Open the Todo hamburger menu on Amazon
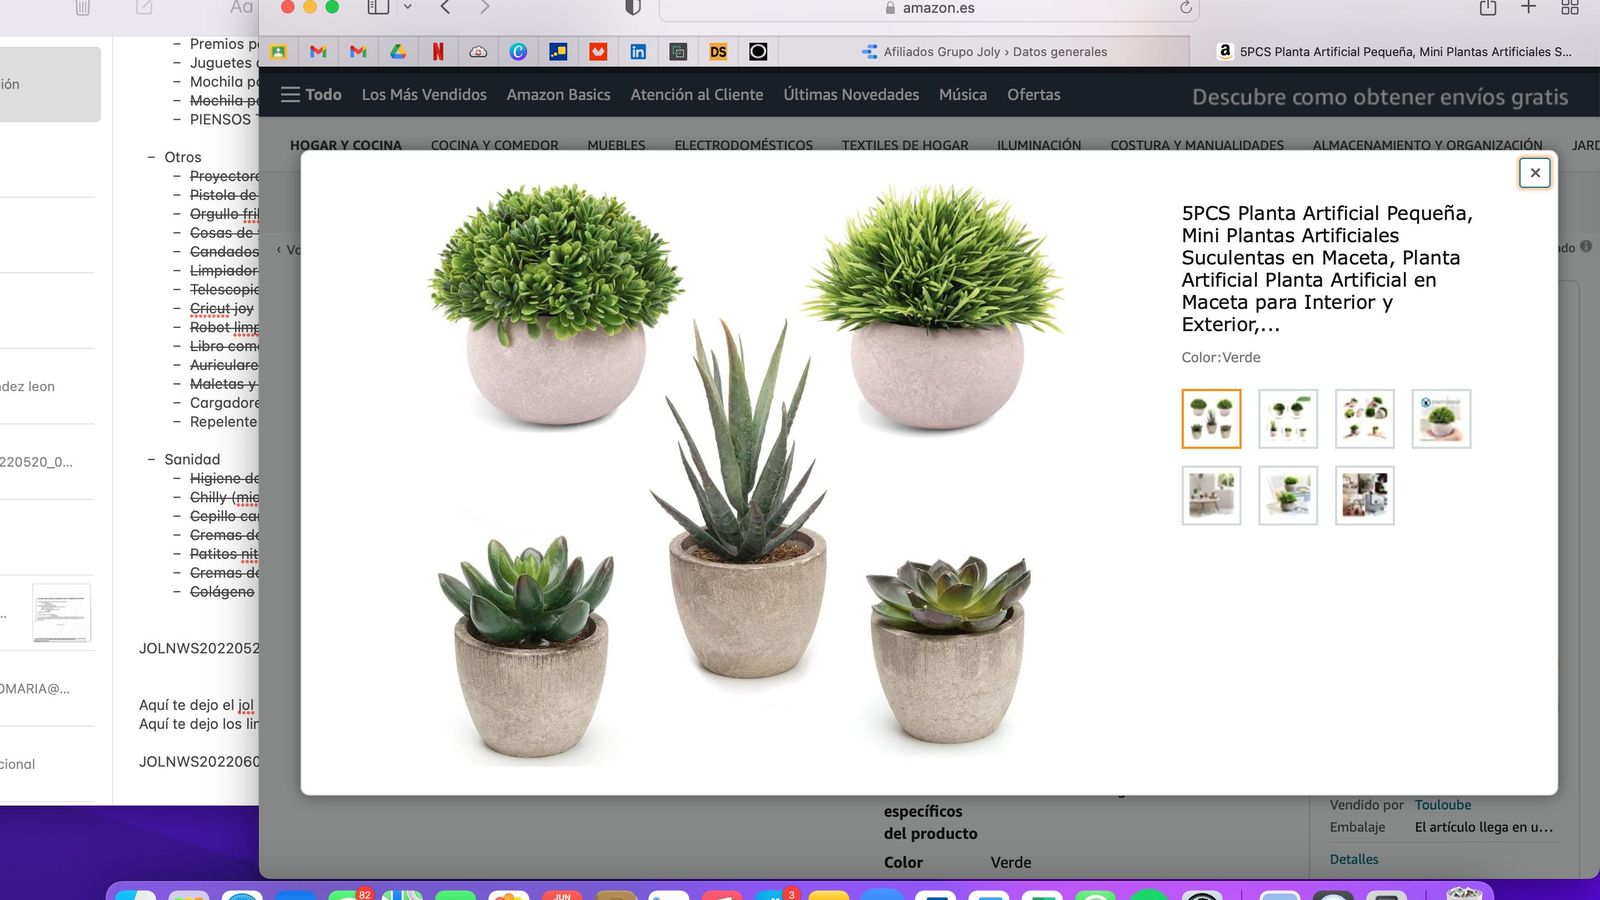The height and width of the screenshot is (900, 1600). (290, 94)
